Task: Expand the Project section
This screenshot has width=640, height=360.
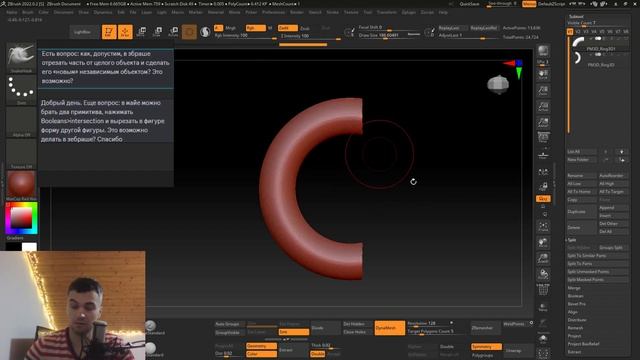Action: [574, 336]
